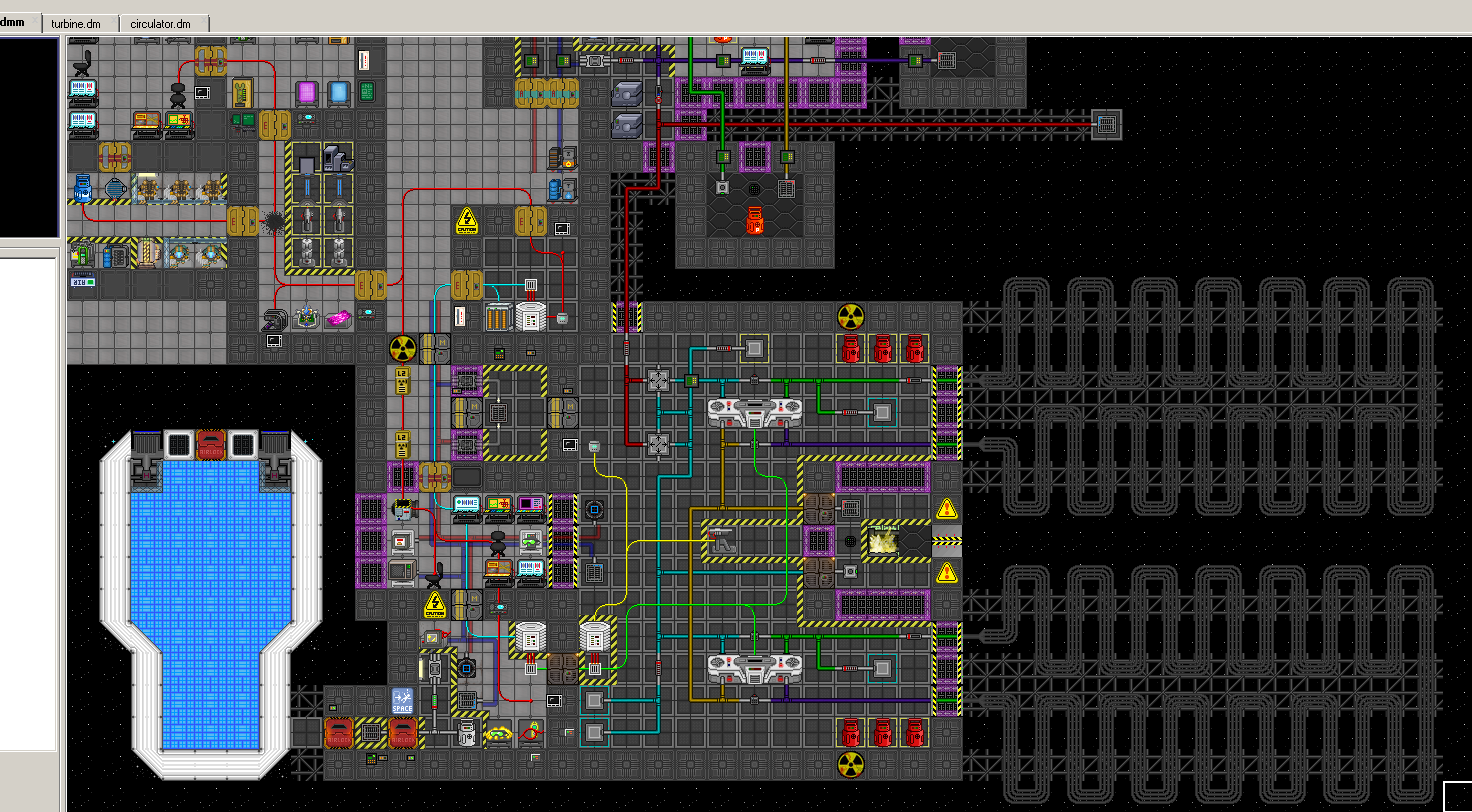1472x812 pixels.
Task: Select the middle red canister in the top row
Action: click(882, 349)
